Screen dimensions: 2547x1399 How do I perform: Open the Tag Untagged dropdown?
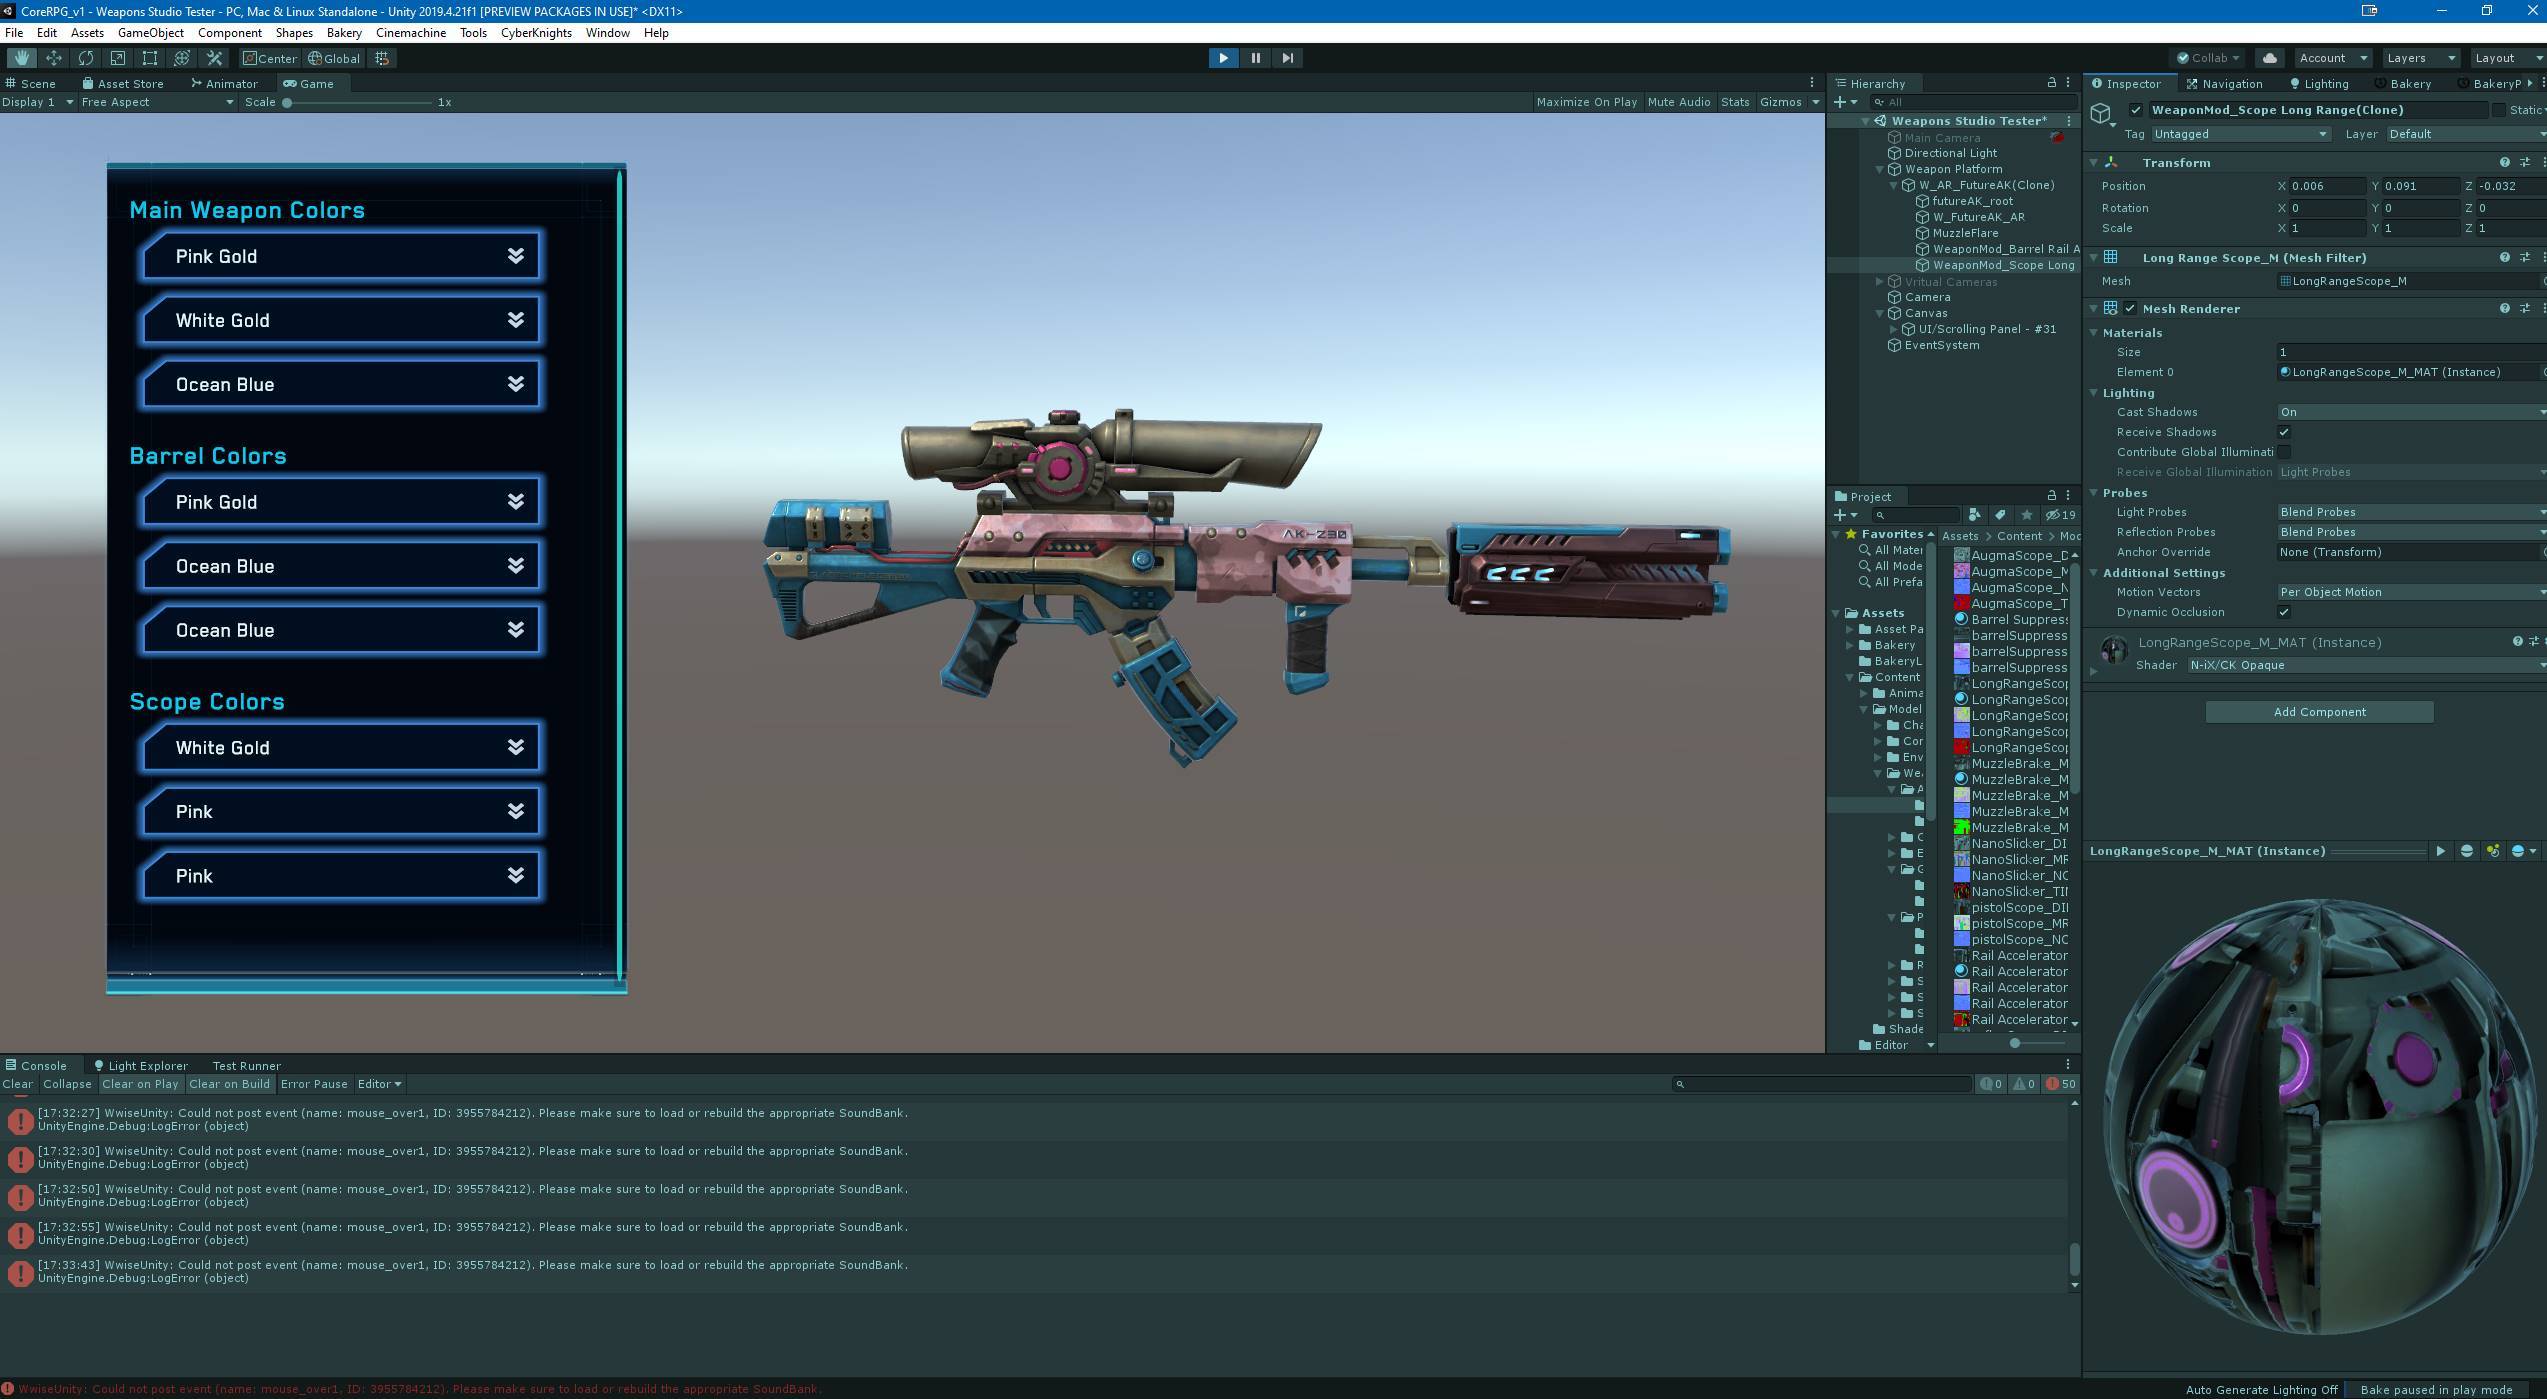(x=2240, y=134)
